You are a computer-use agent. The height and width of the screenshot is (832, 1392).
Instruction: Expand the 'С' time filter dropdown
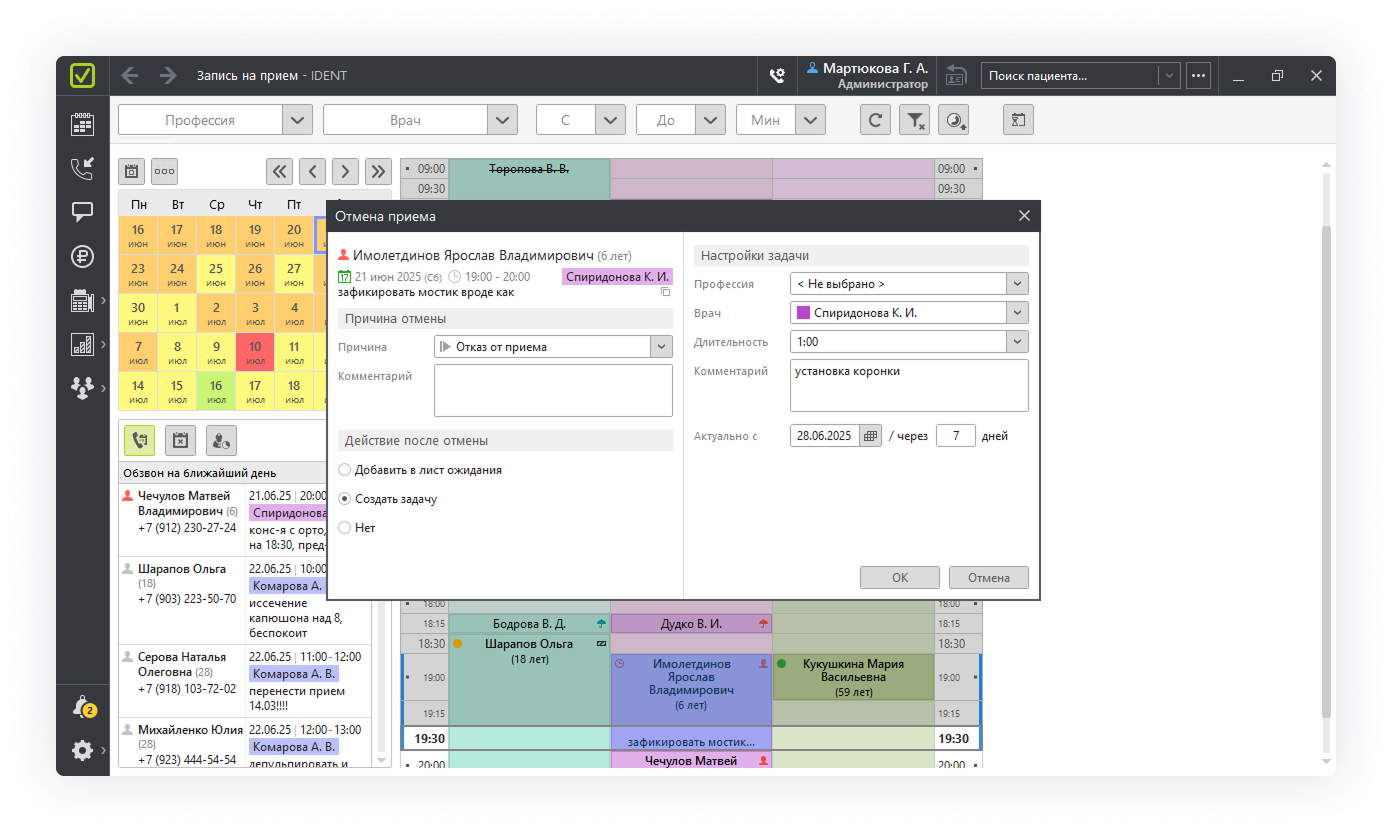tap(610, 120)
